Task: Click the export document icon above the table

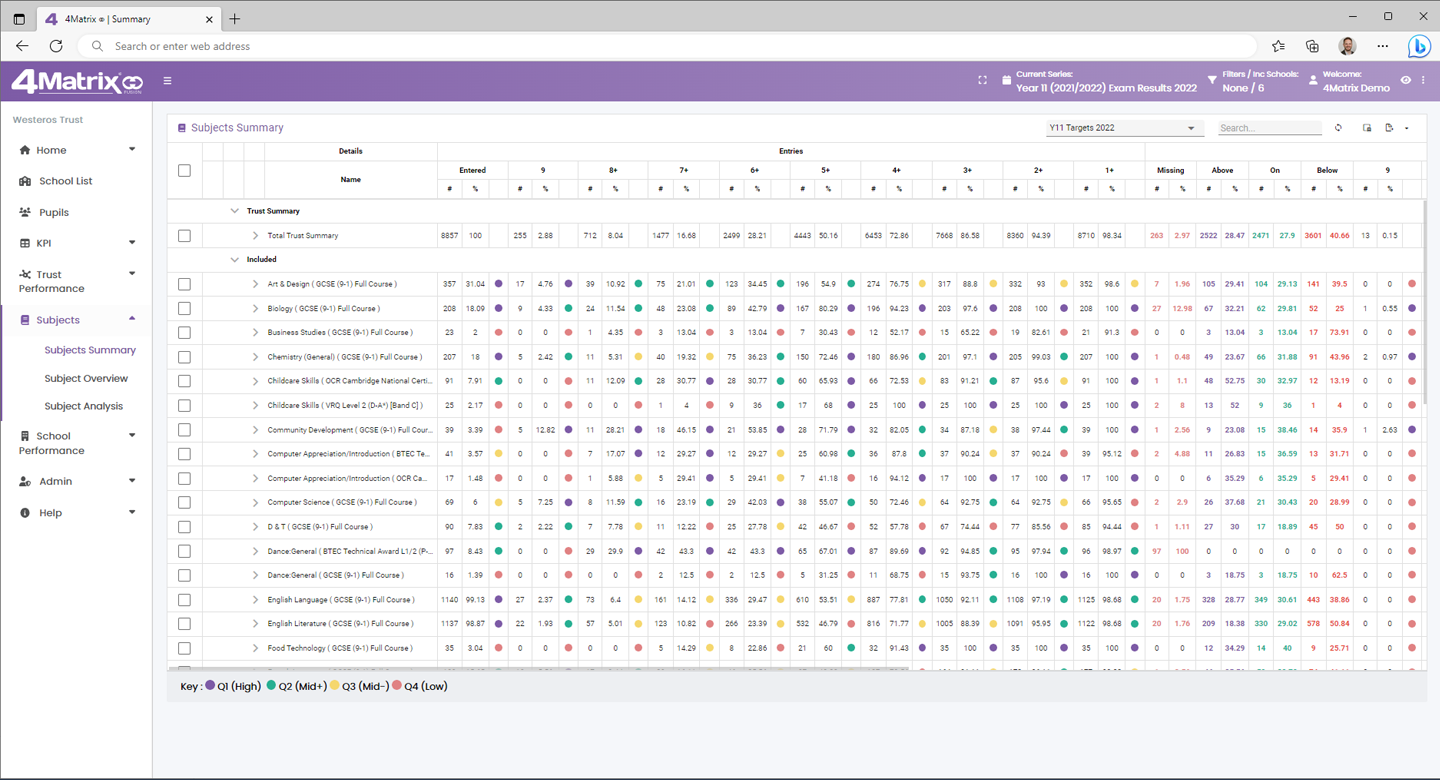Action: (x=1389, y=128)
